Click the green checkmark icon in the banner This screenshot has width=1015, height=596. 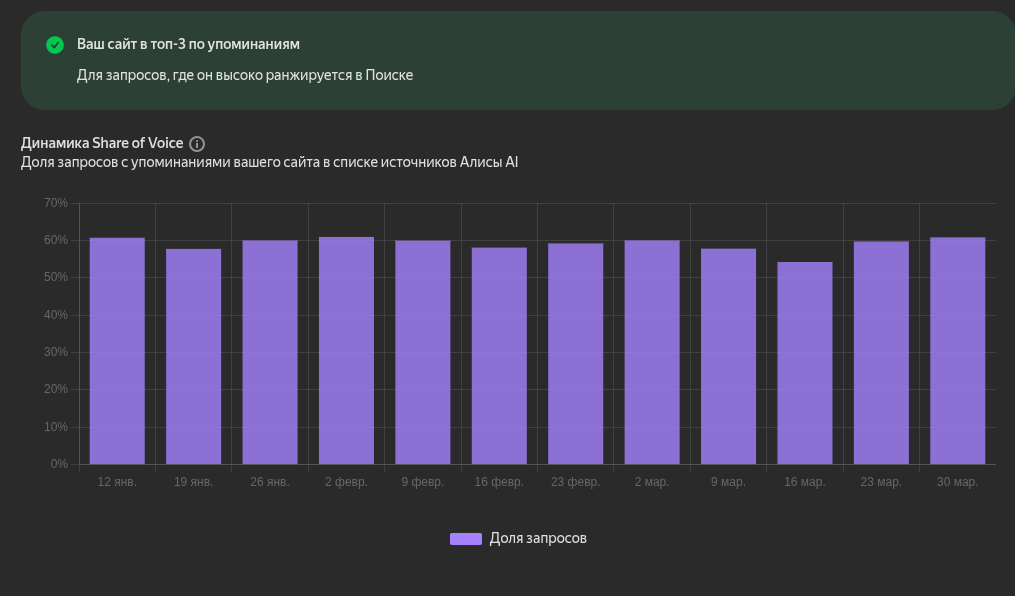[x=55, y=45]
